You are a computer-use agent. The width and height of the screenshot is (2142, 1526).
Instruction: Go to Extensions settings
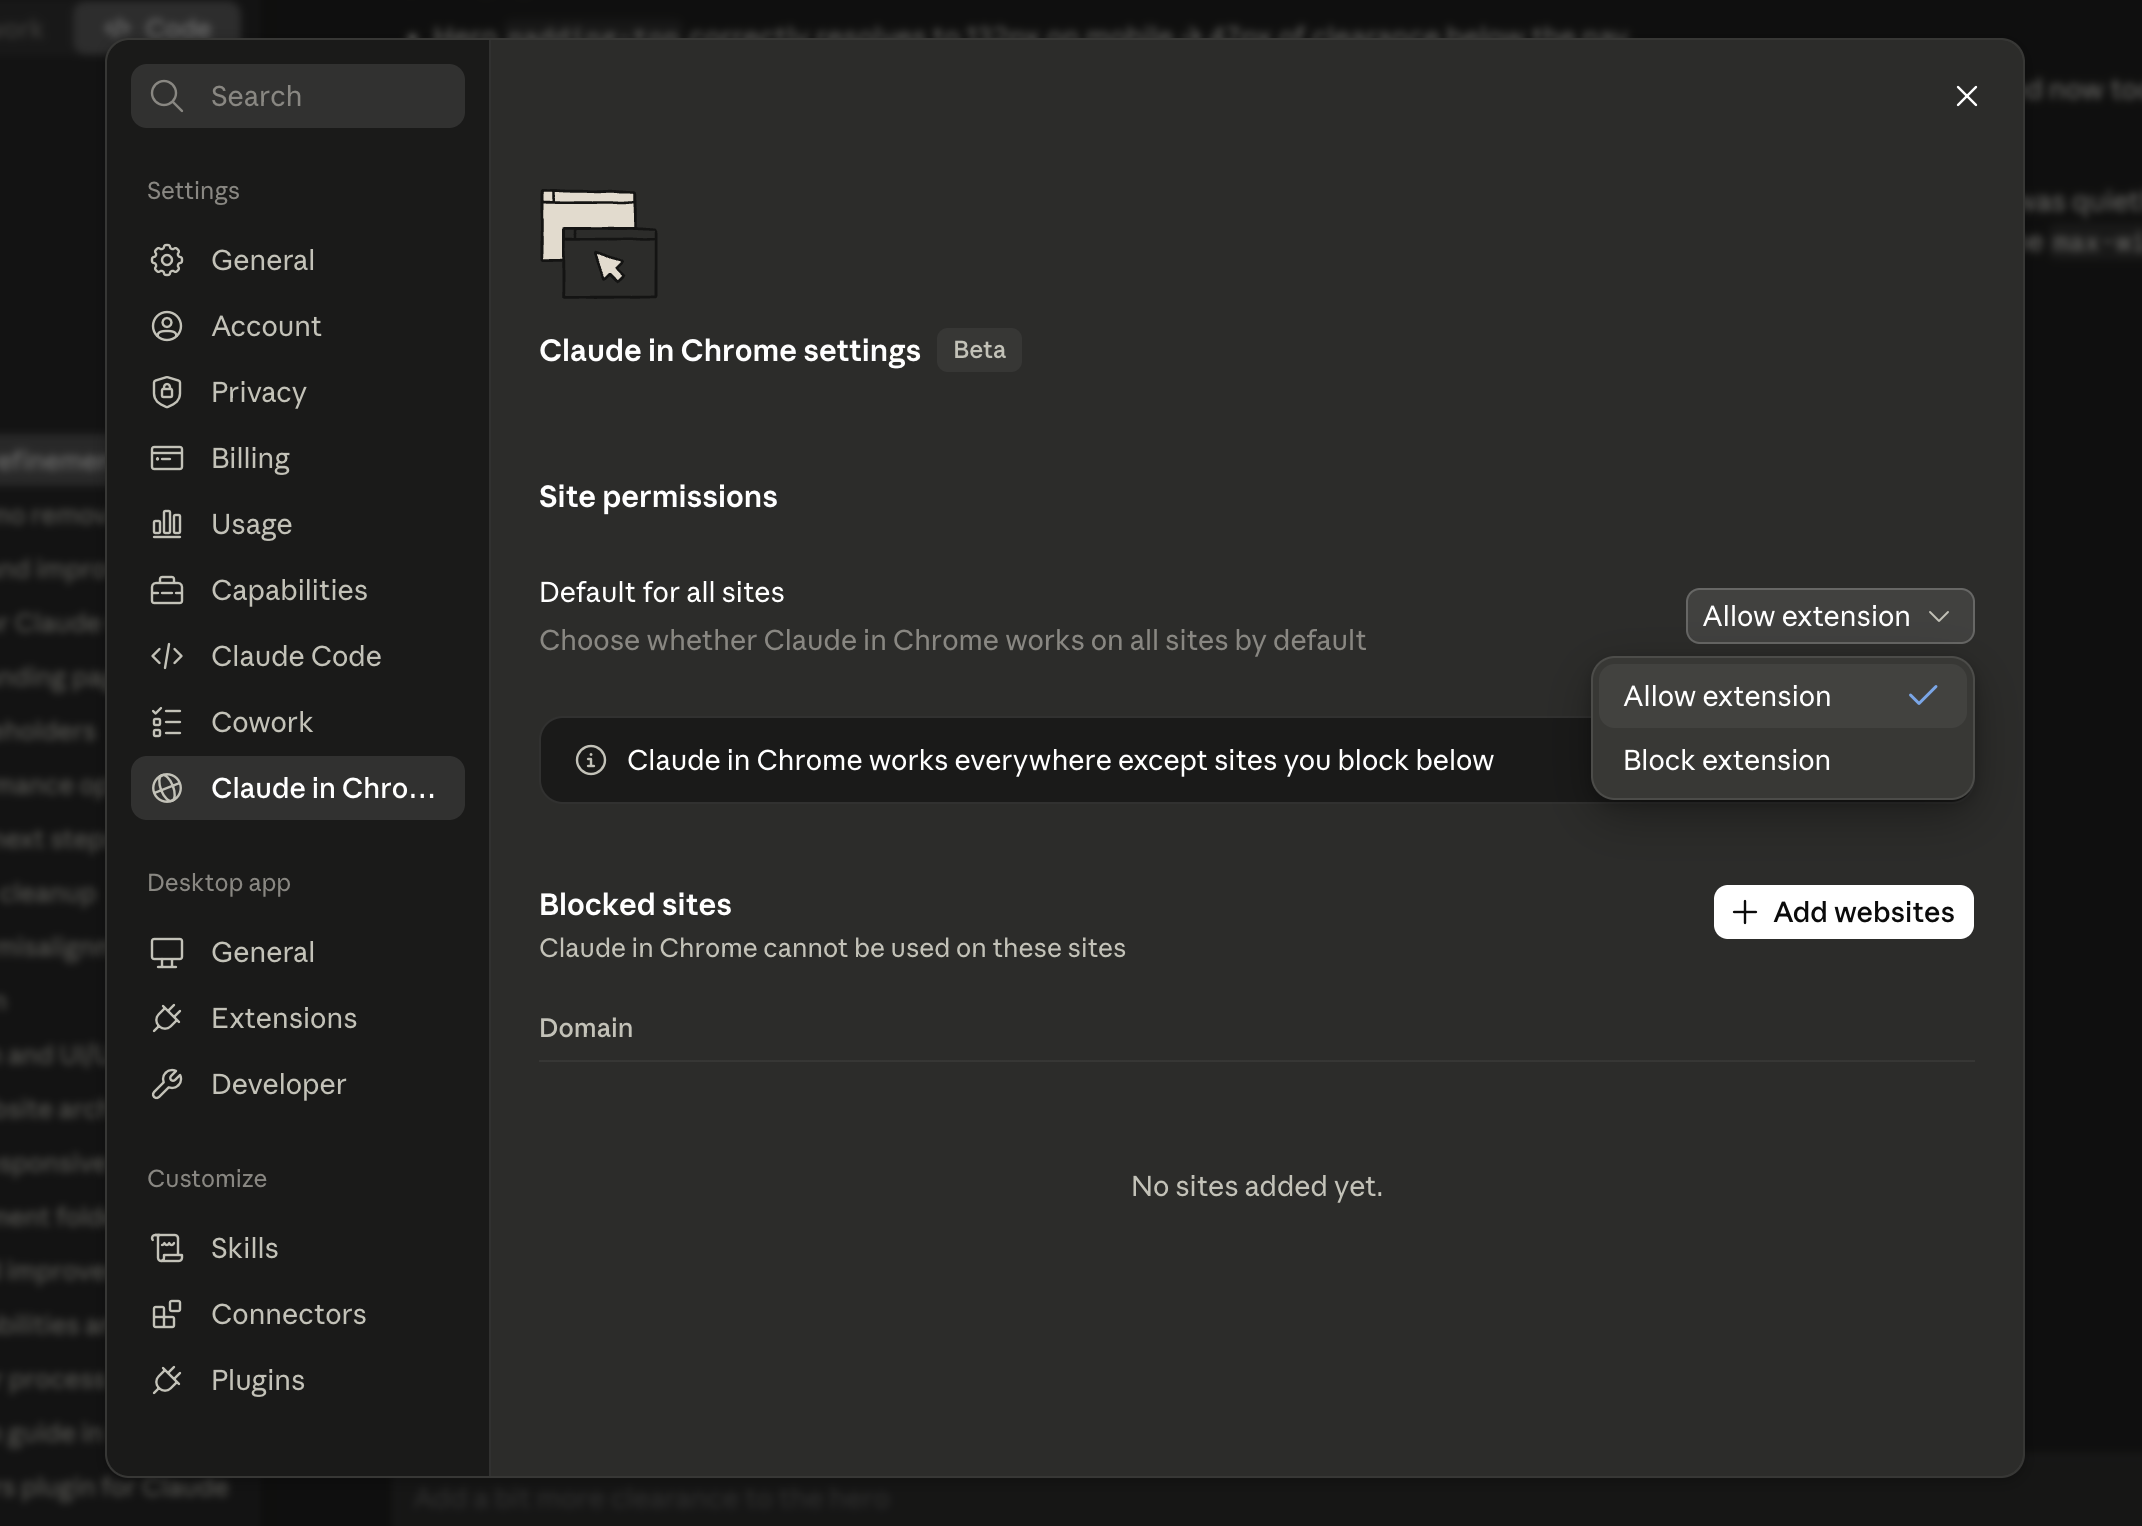pyautogui.click(x=298, y=1018)
